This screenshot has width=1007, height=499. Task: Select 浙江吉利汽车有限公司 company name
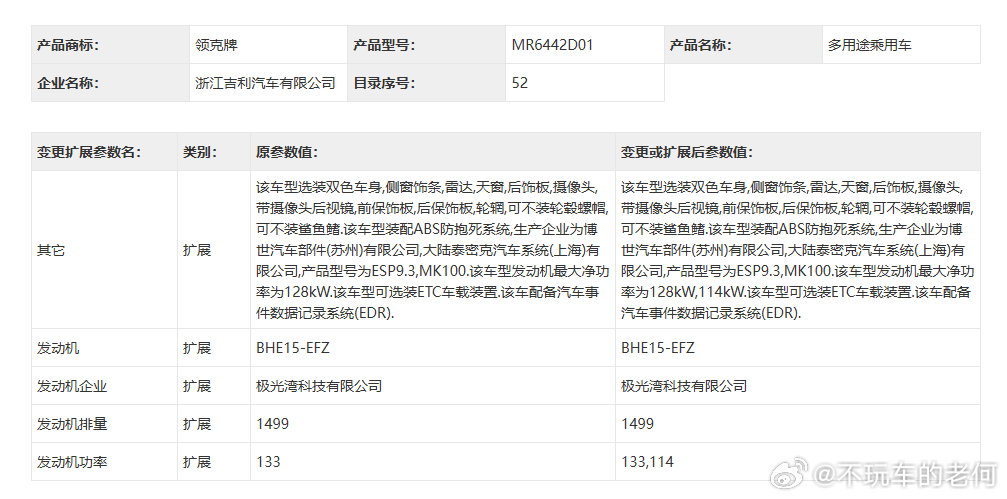pos(265,83)
